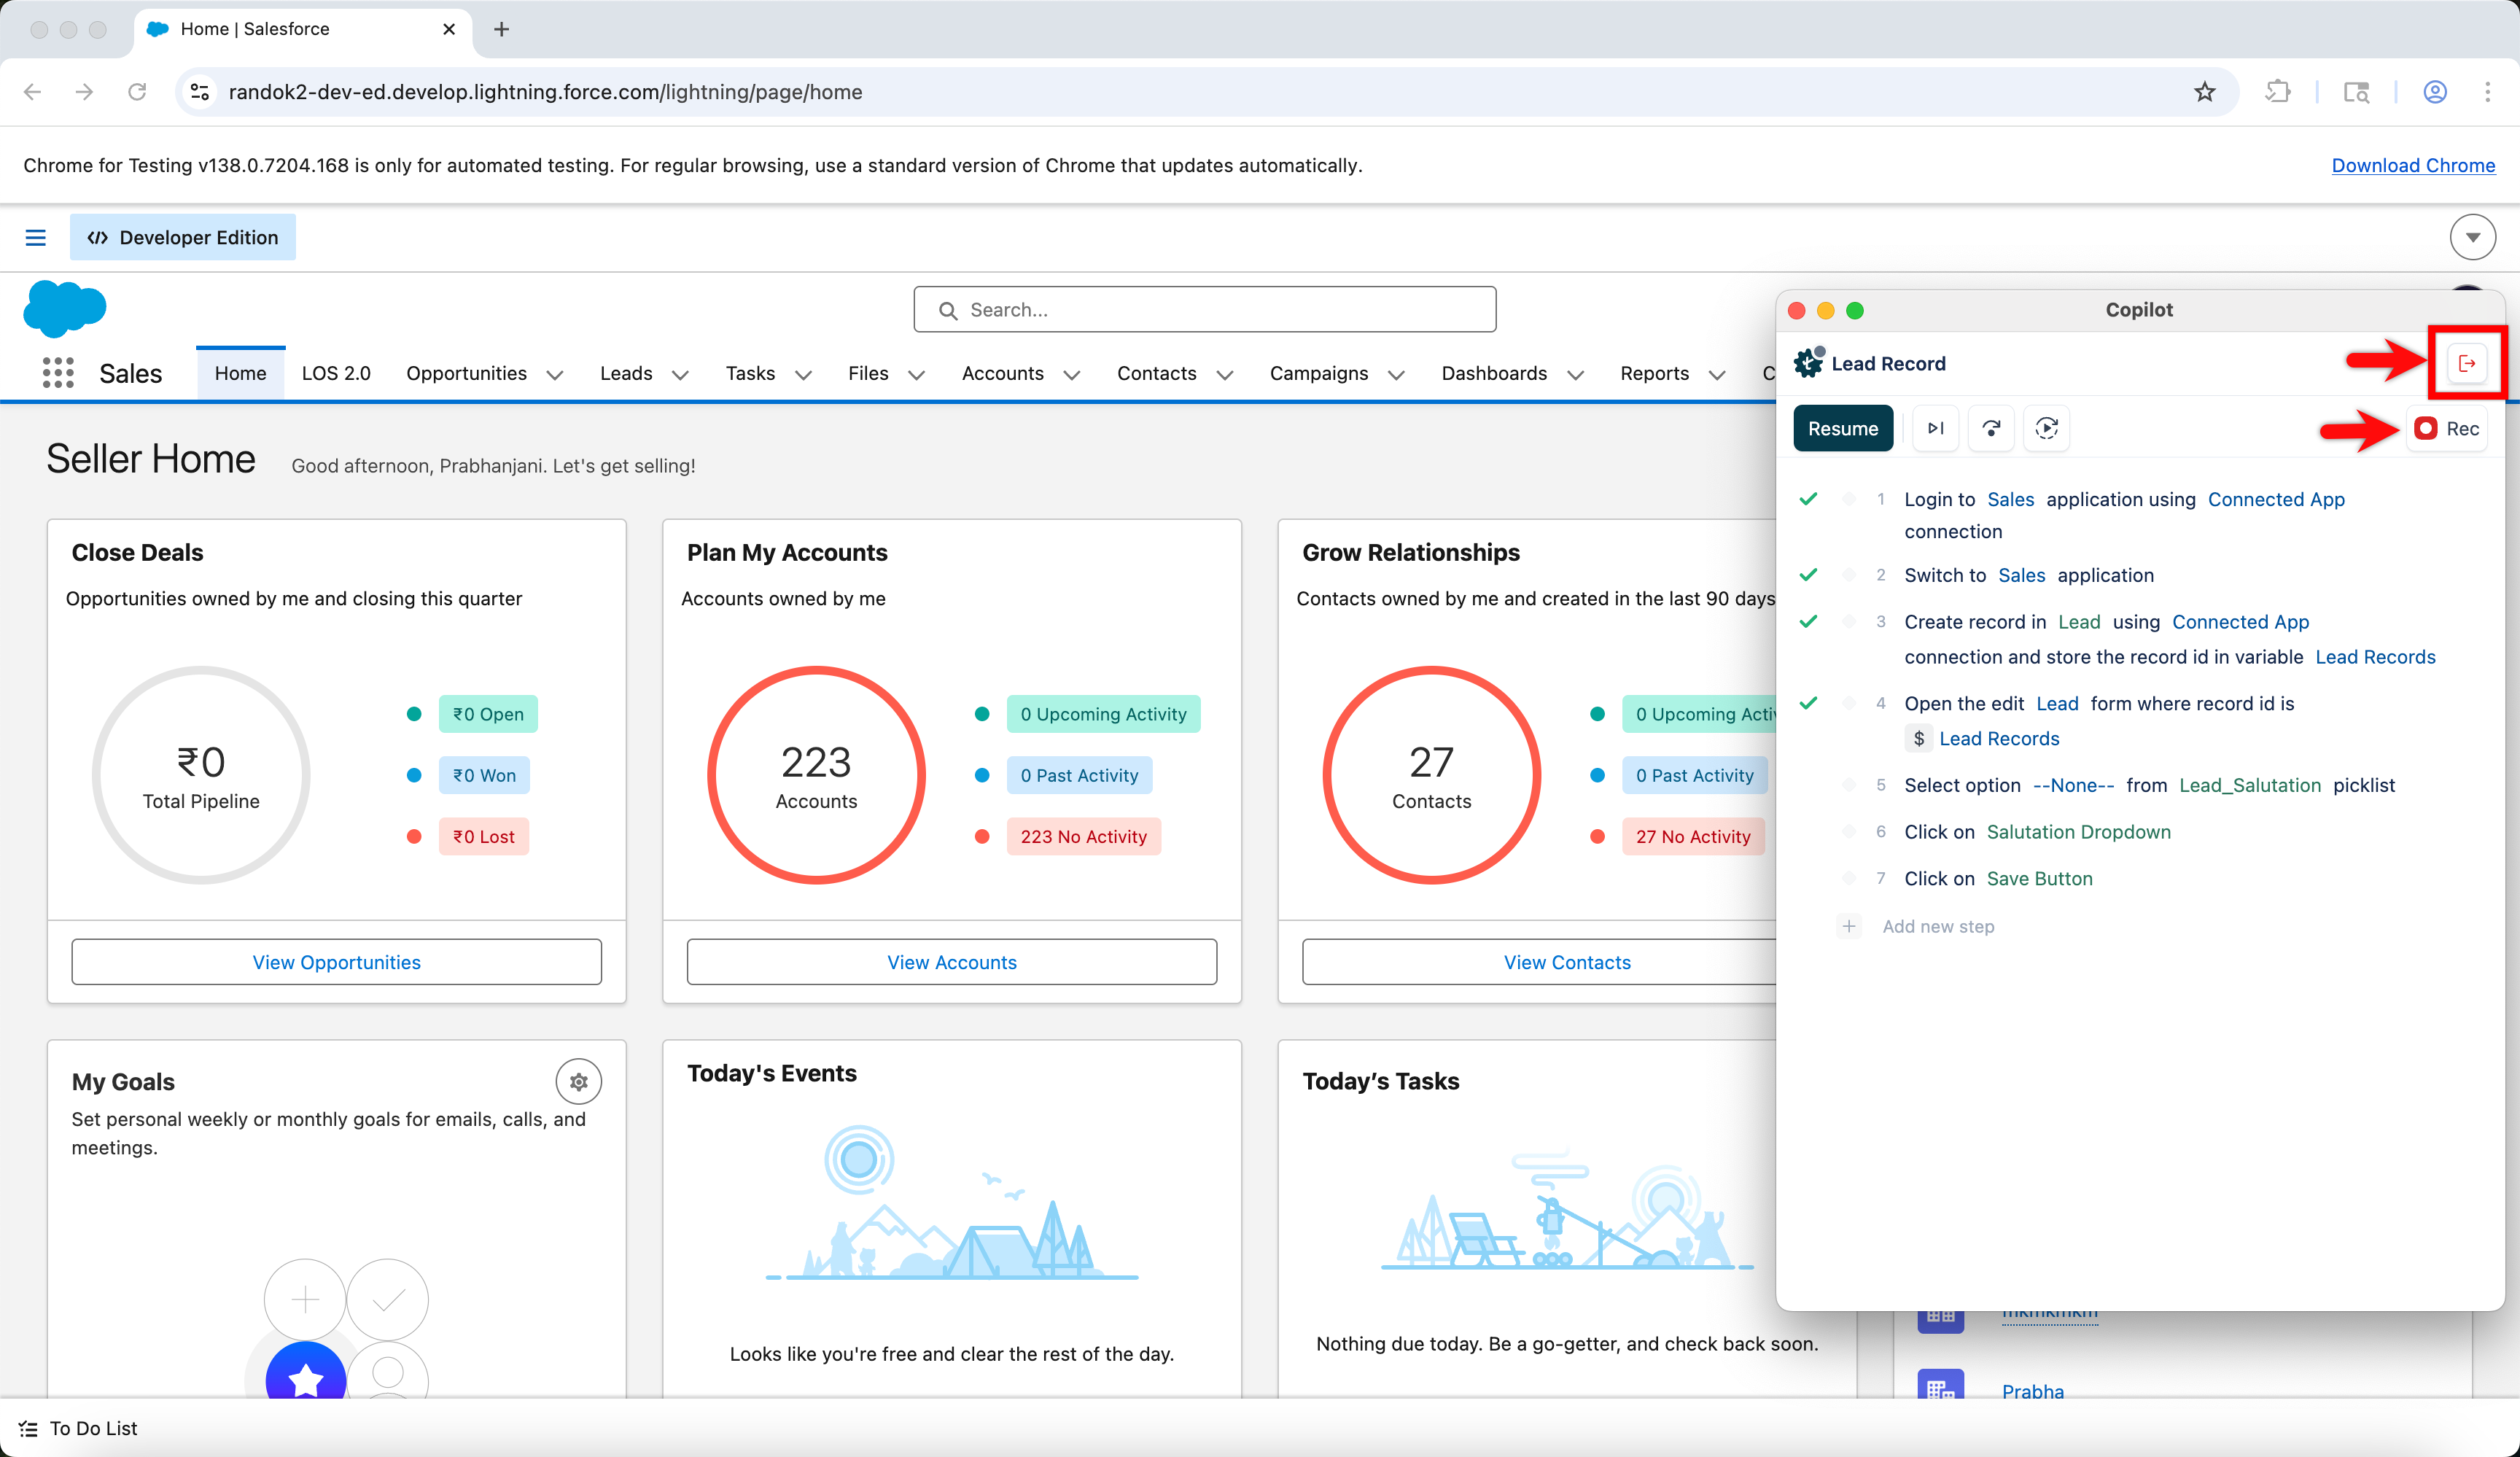This screenshot has height=1457, width=2520.
Task: Resume the Copilot test run
Action: point(1843,428)
